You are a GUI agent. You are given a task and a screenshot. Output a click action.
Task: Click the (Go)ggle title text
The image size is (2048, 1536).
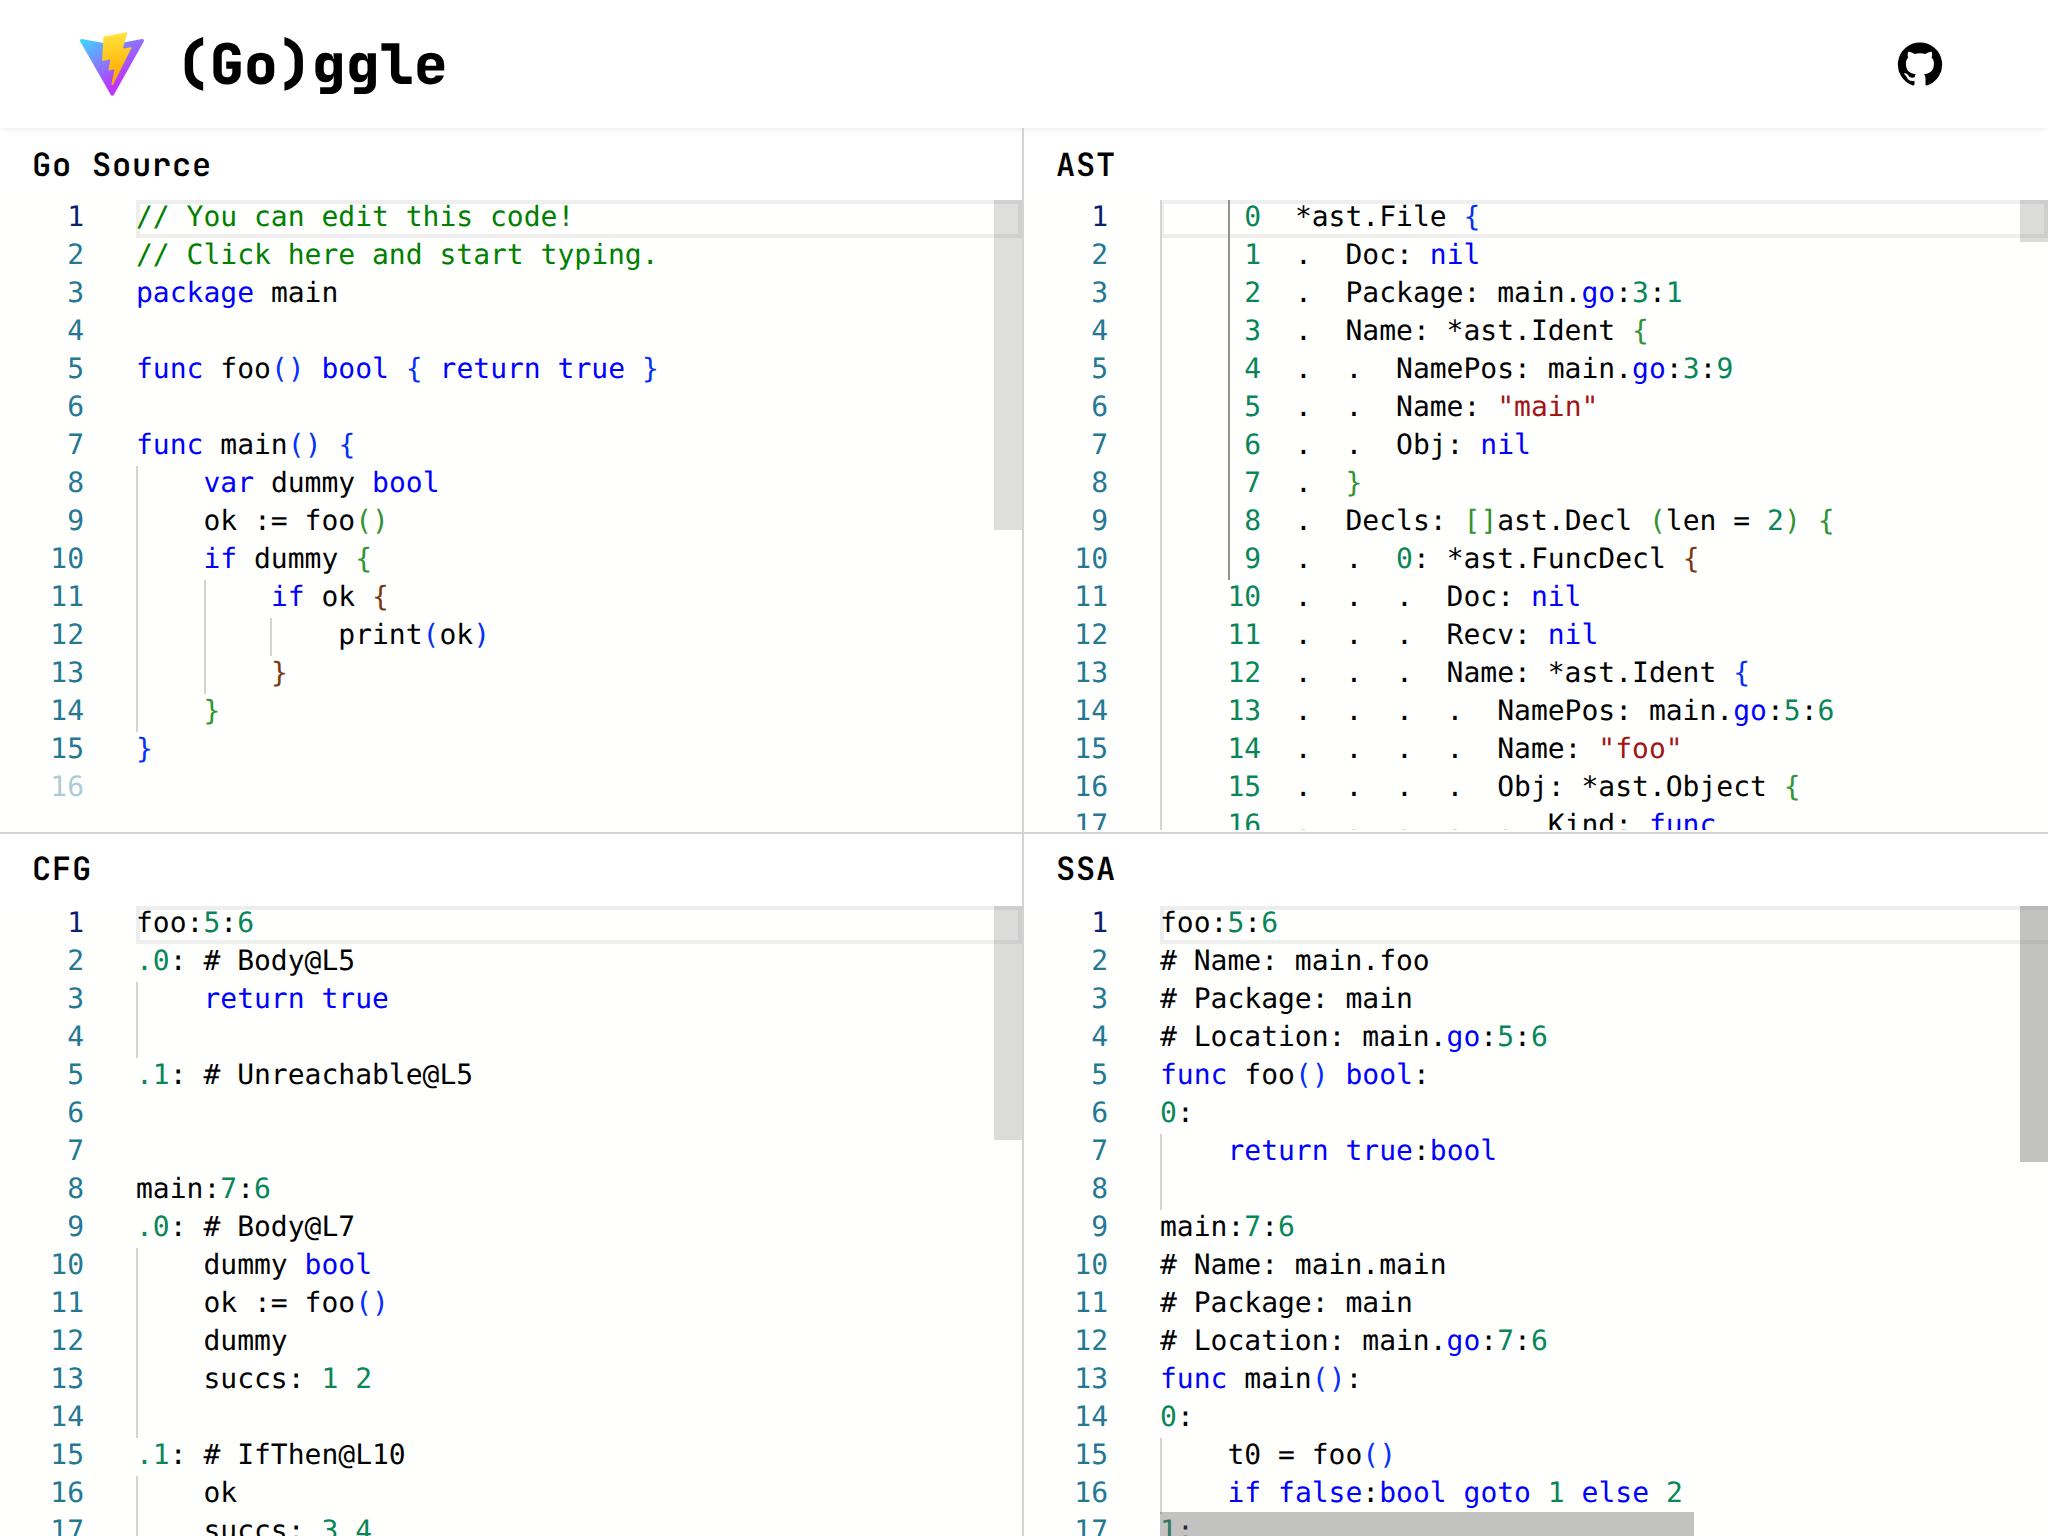pos(313,66)
